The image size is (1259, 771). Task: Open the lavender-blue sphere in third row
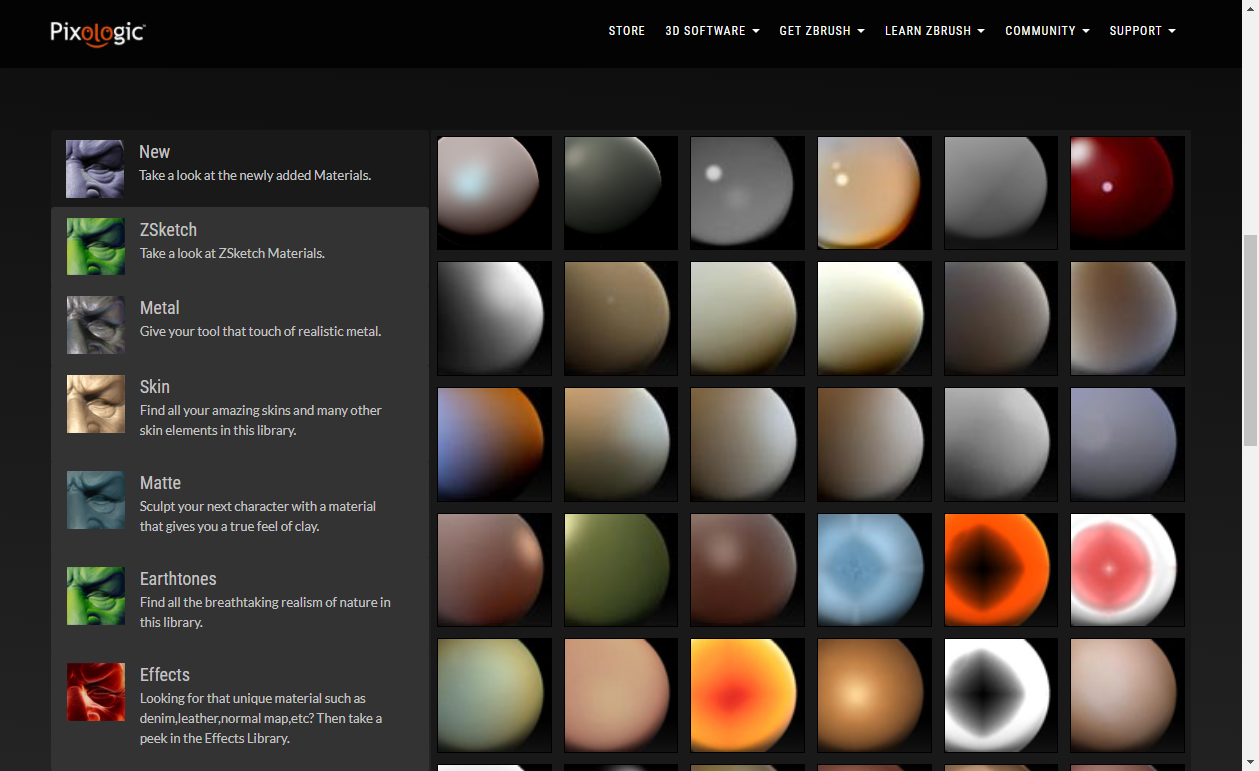(1127, 444)
